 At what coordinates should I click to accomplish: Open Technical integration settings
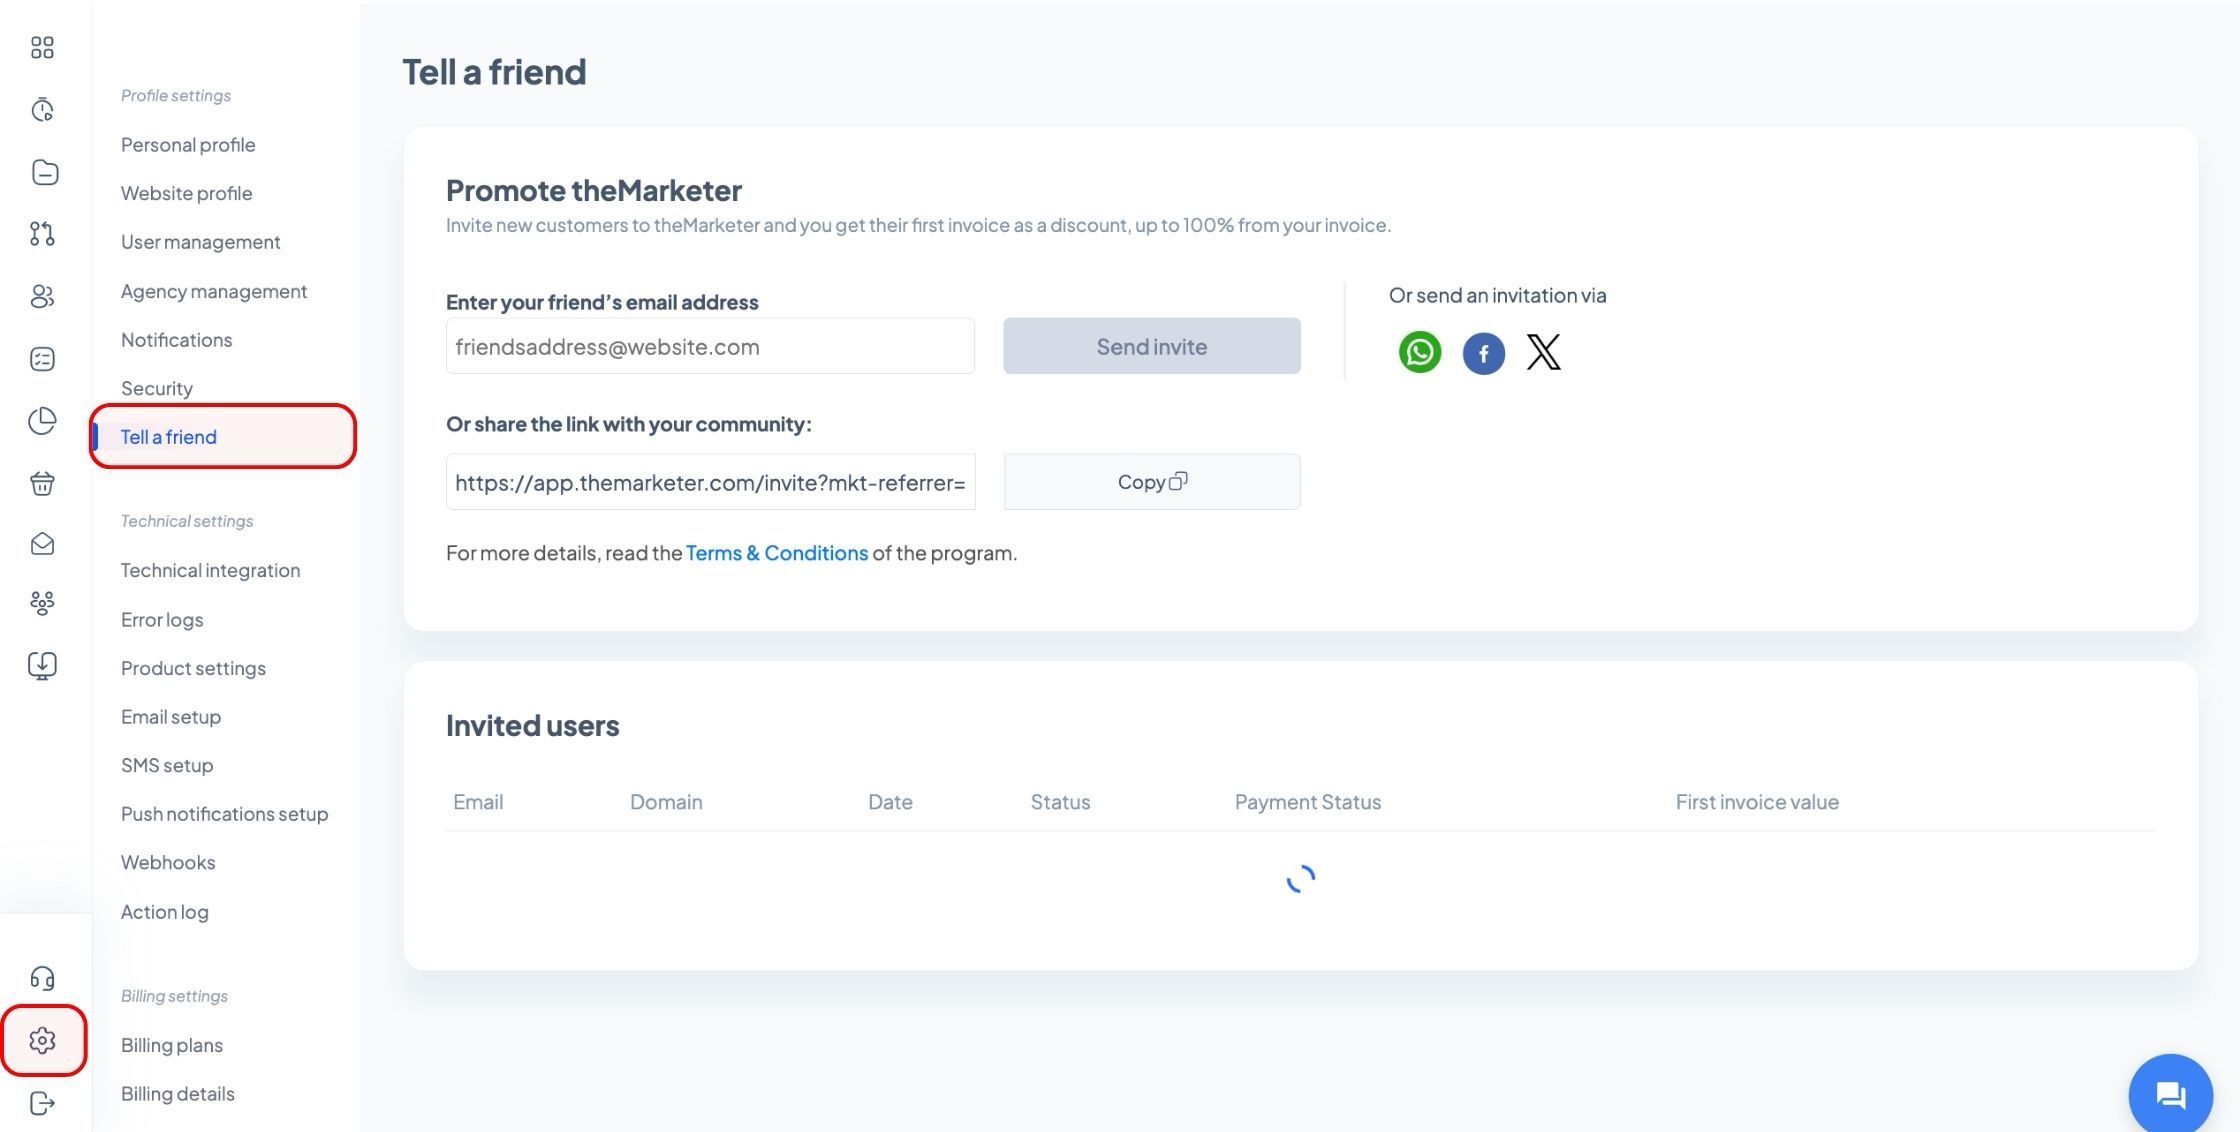tap(210, 570)
